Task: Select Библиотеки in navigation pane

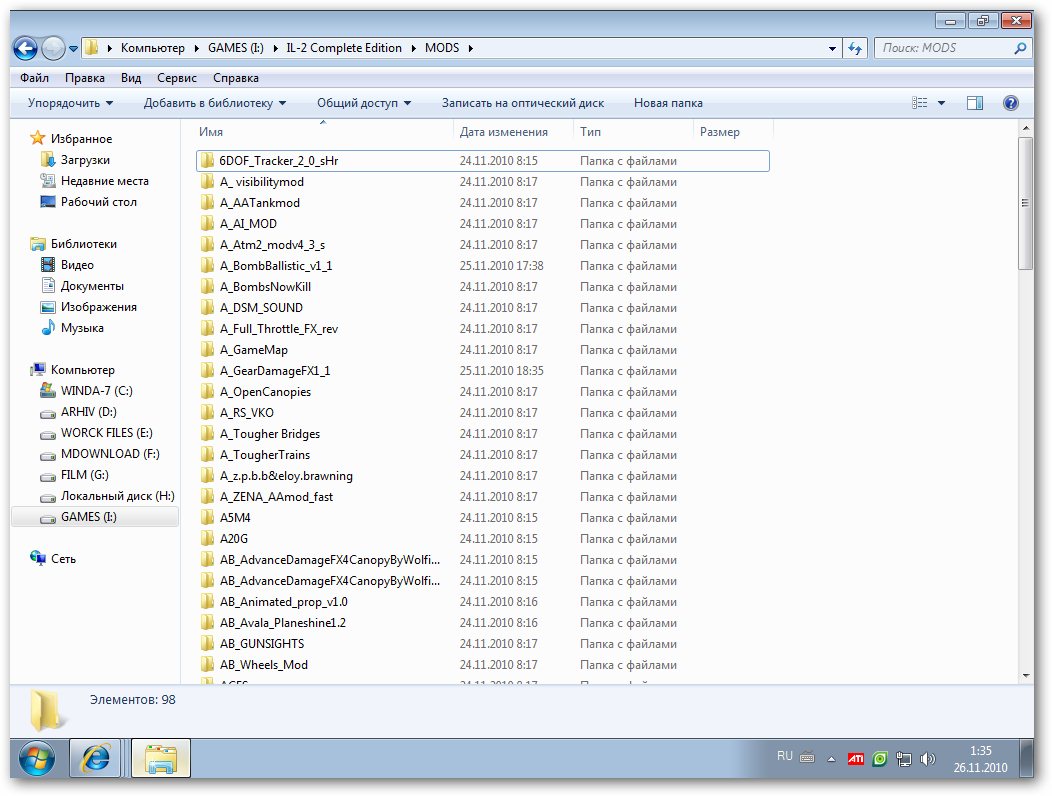Action: point(84,244)
